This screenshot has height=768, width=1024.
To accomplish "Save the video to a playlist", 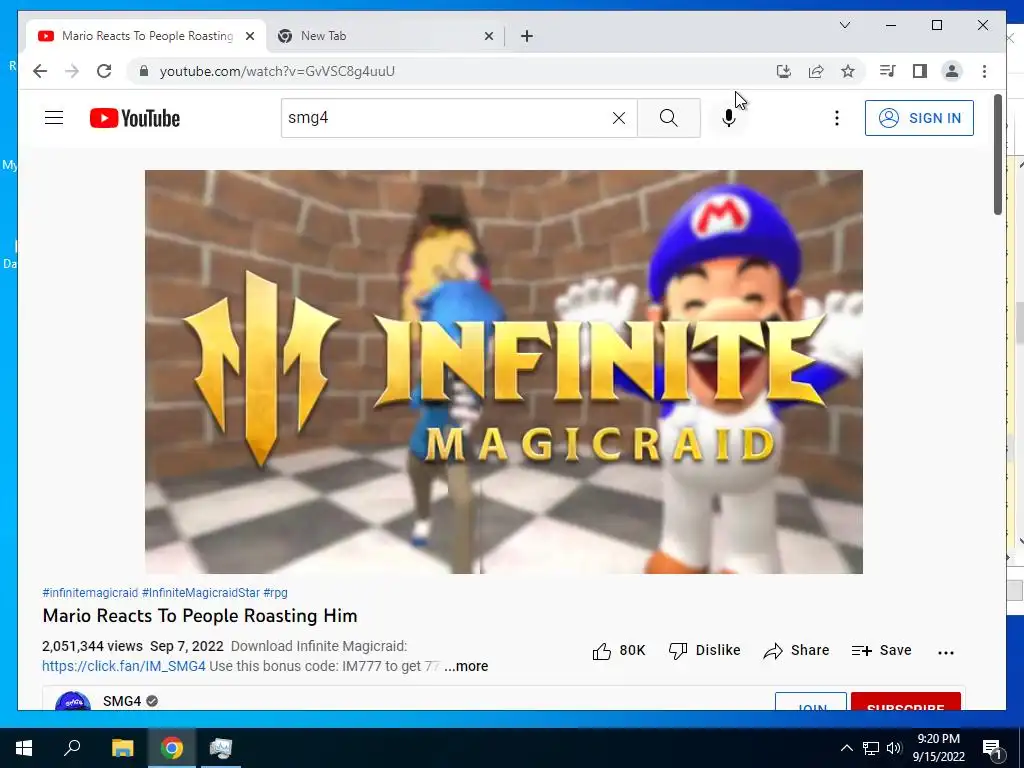I will coord(882,650).
